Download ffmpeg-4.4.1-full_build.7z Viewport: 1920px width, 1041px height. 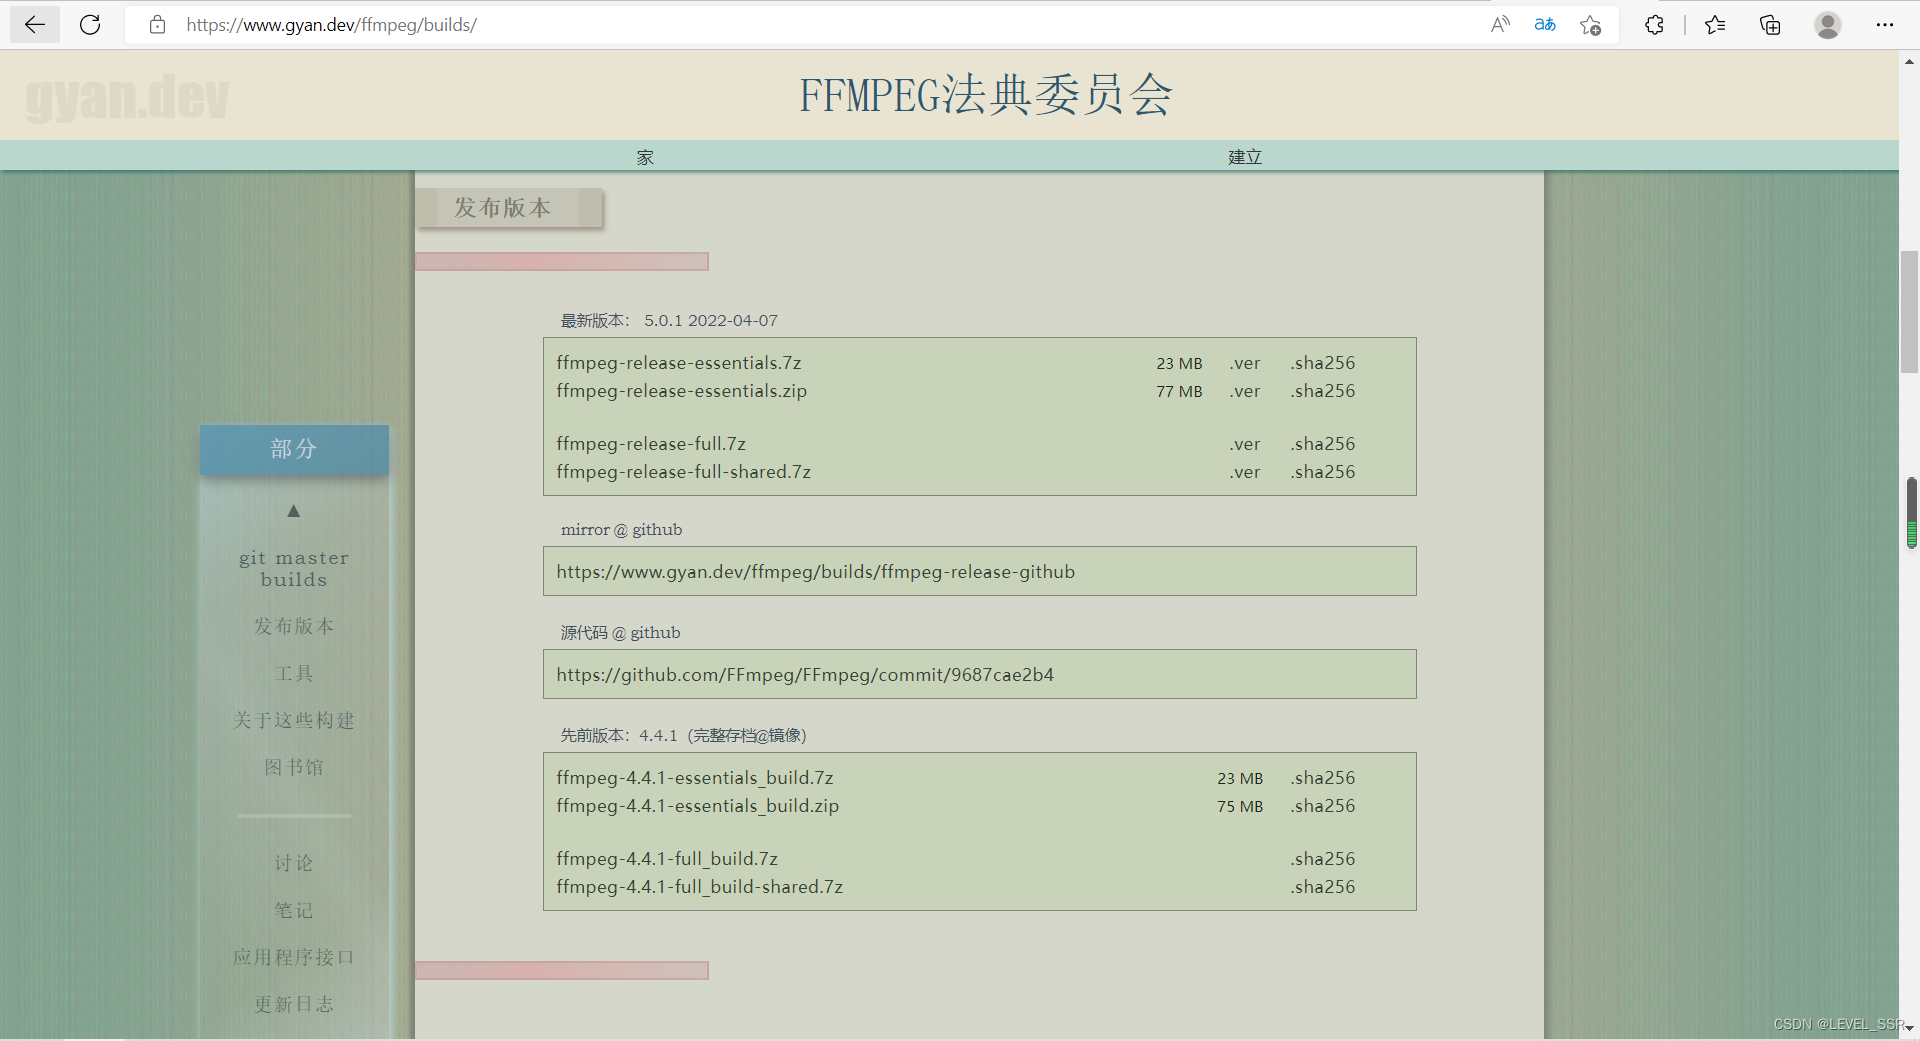pos(667,859)
